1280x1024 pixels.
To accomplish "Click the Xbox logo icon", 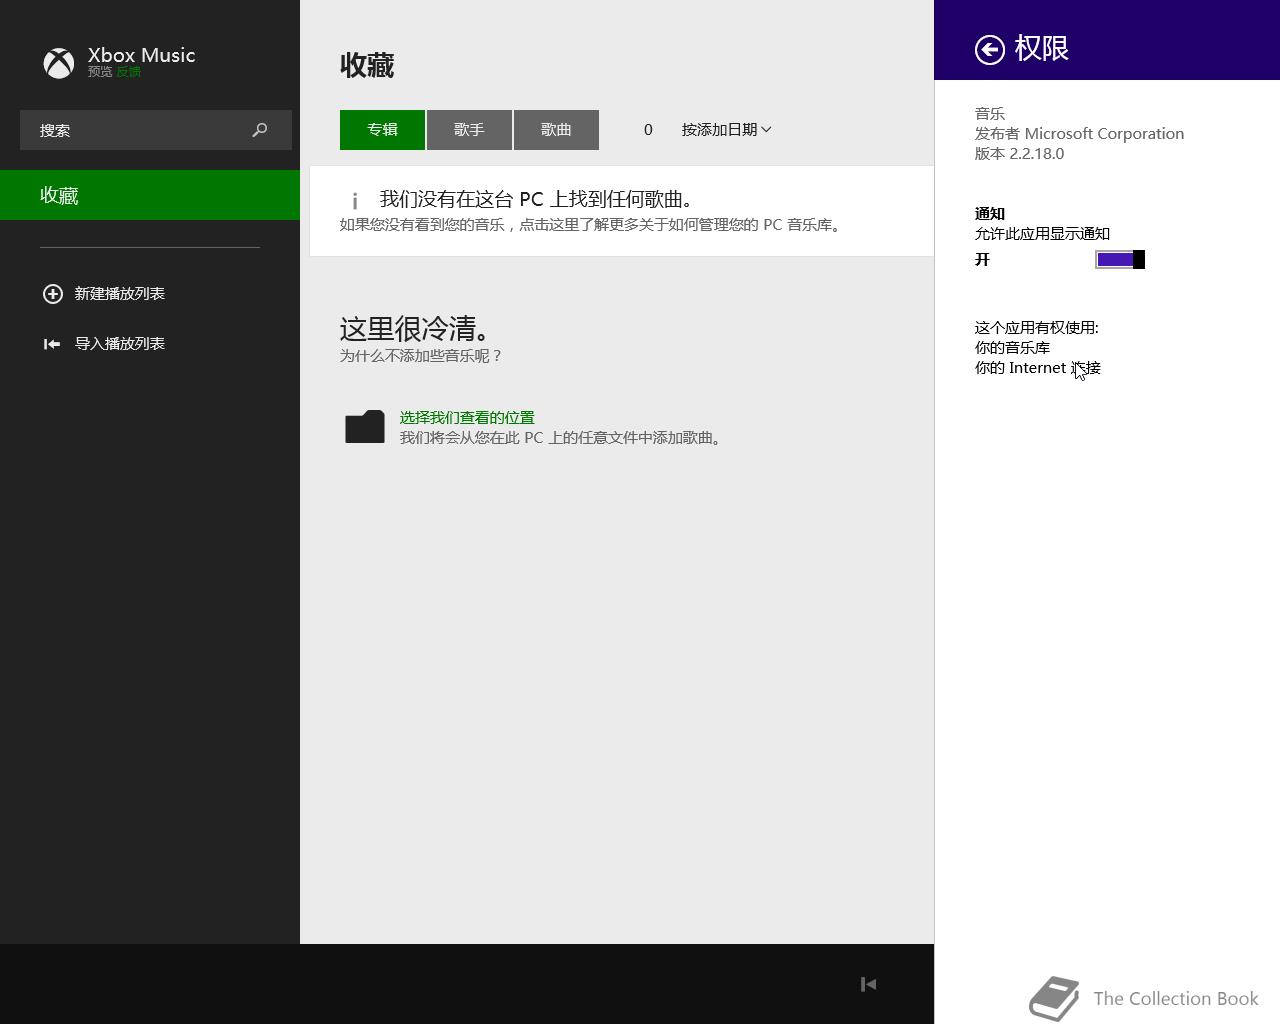I will [x=59, y=63].
